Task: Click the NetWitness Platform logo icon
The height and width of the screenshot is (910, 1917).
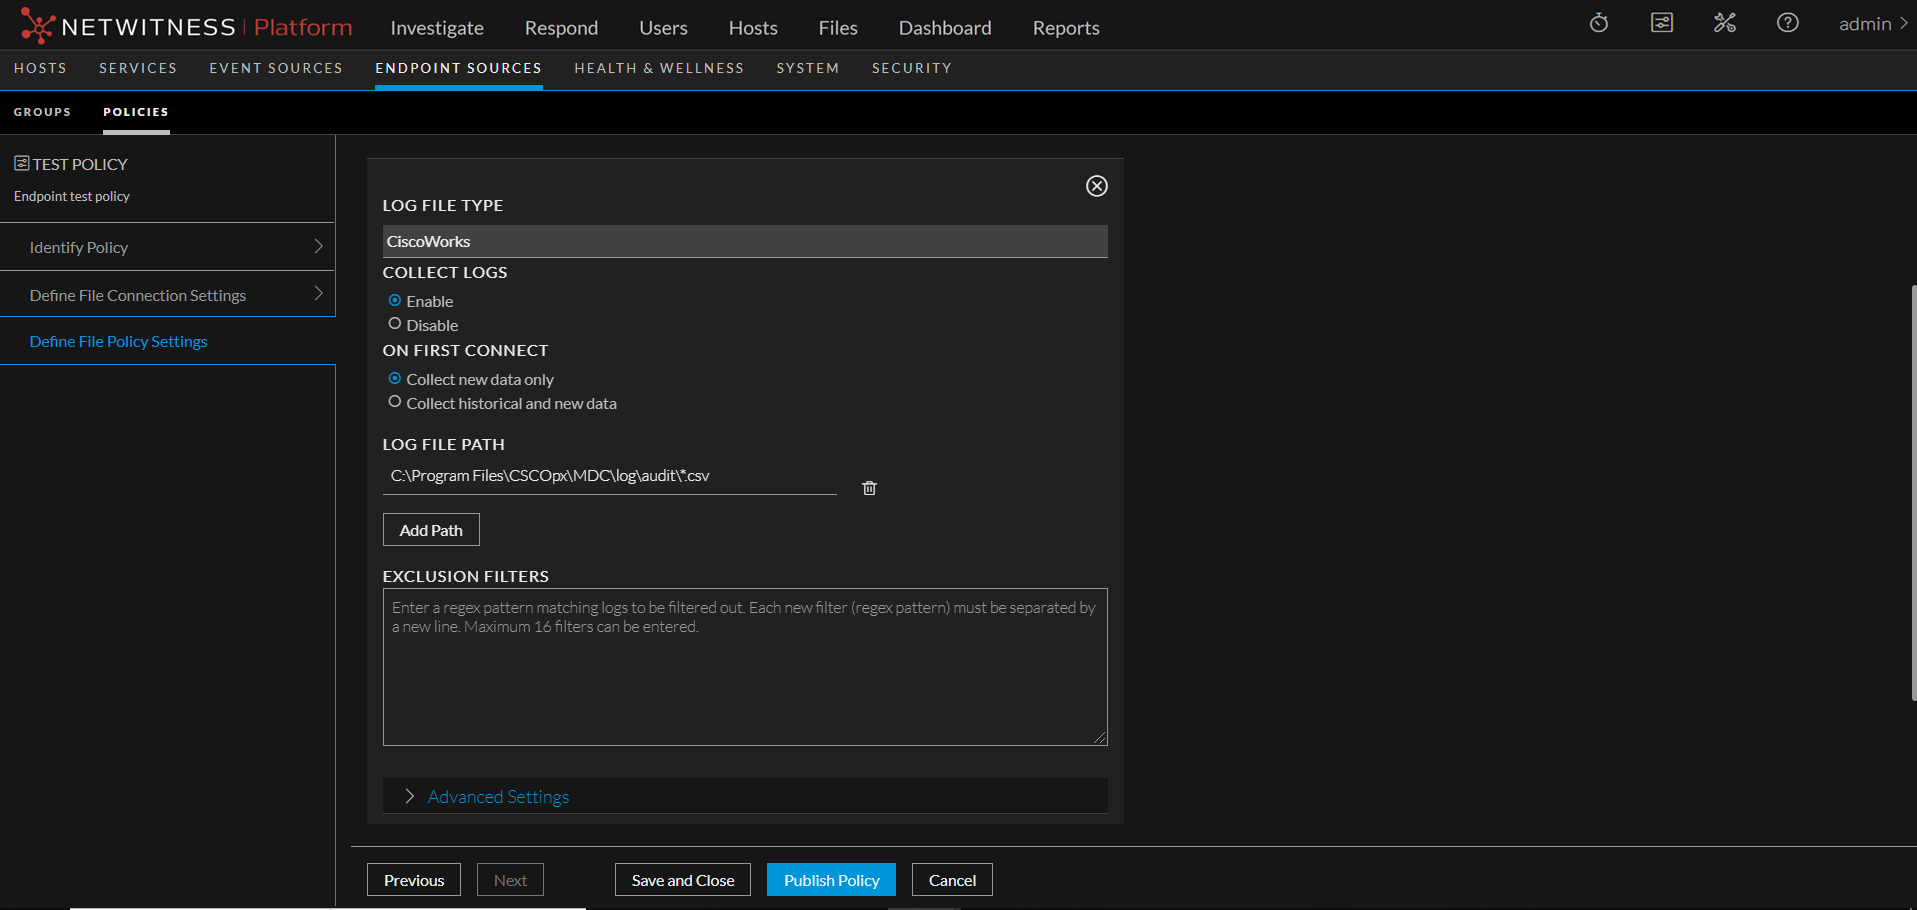Action: coord(37,26)
